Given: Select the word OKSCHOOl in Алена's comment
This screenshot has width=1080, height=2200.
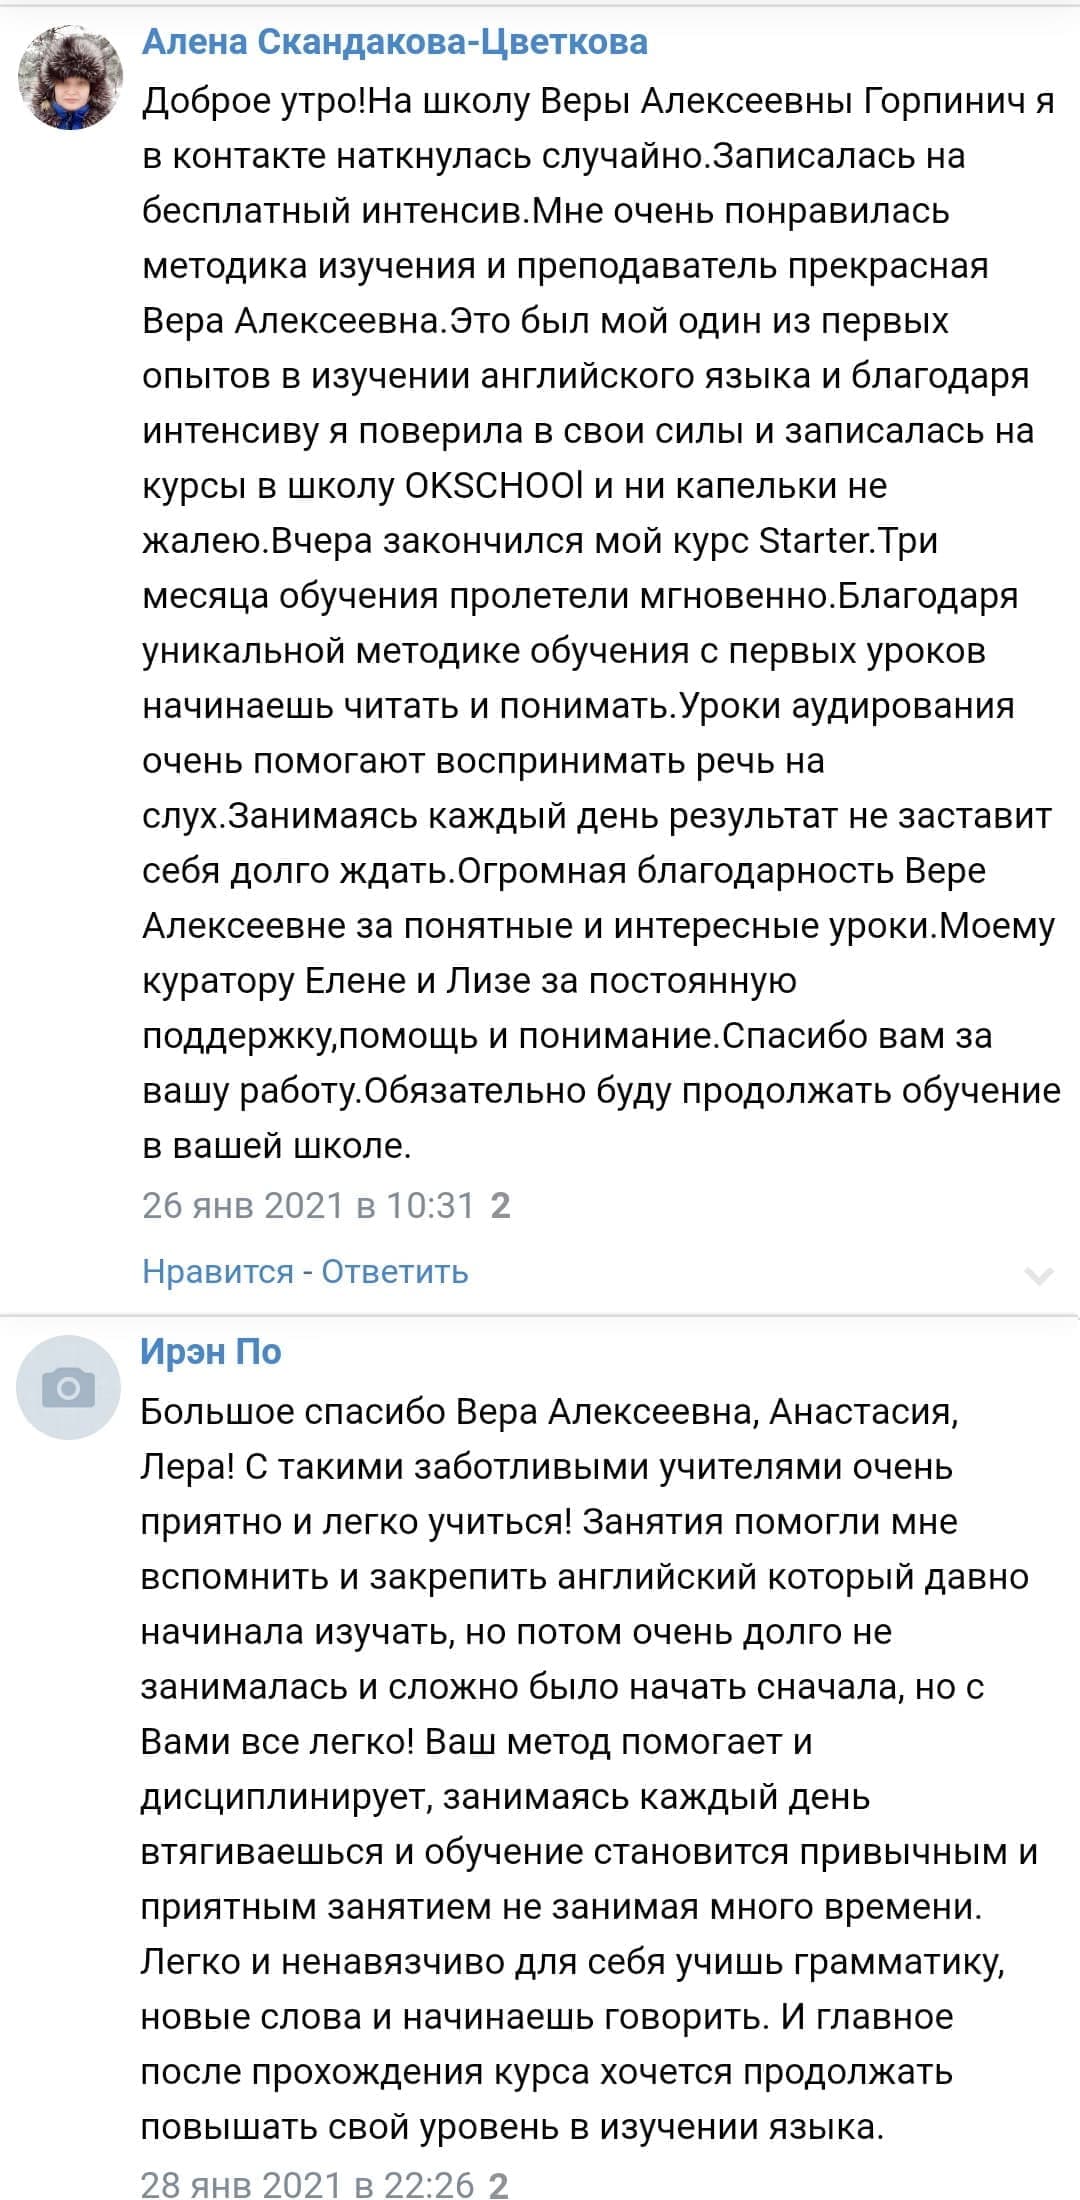Looking at the screenshot, I should click(494, 486).
